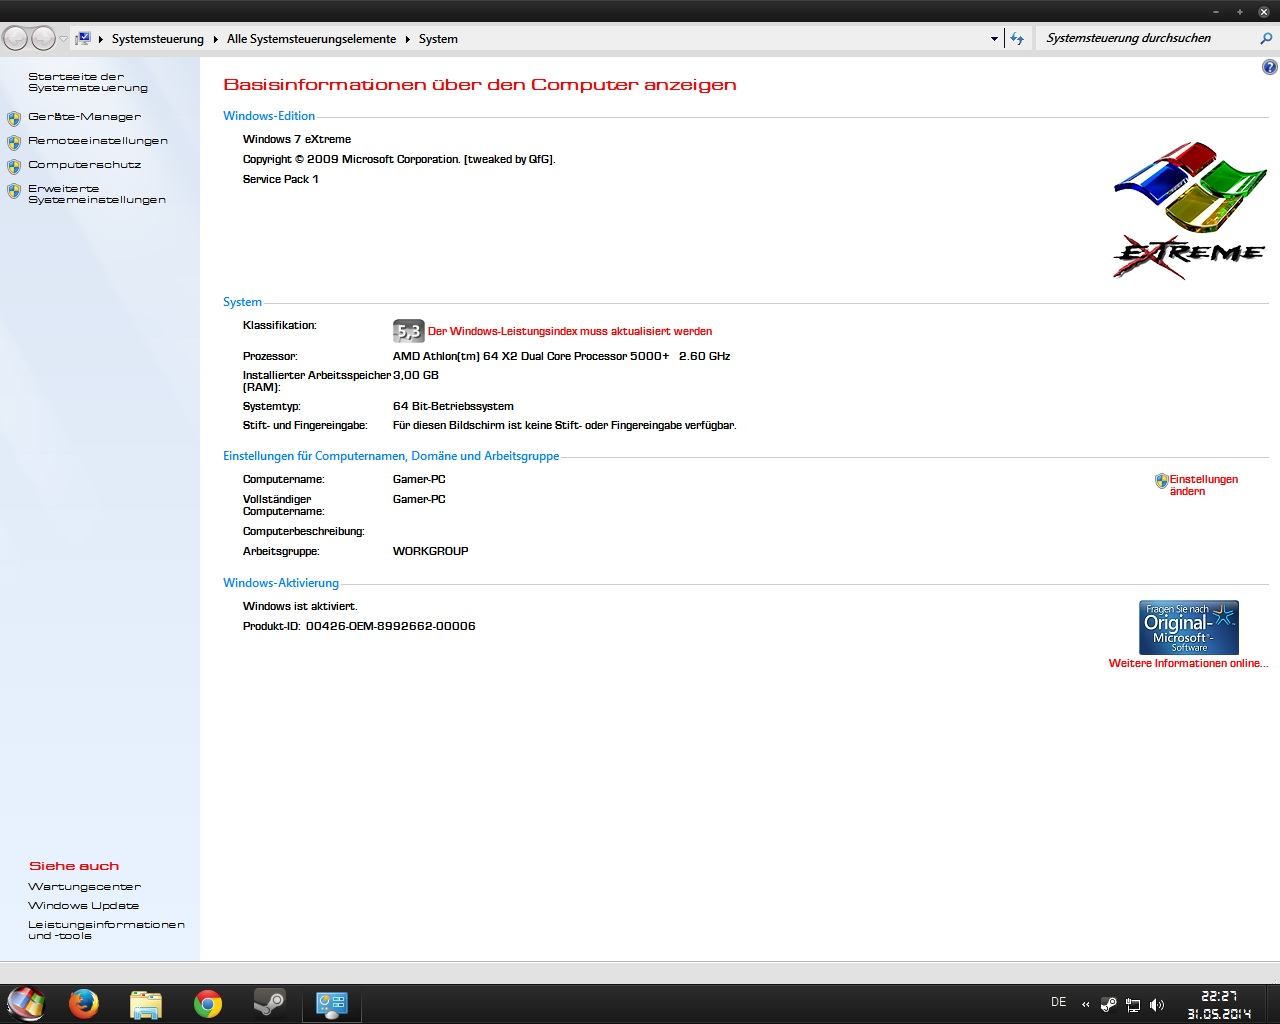
Task: Select the Systemsteuerung breadcrumb
Action: (157, 39)
